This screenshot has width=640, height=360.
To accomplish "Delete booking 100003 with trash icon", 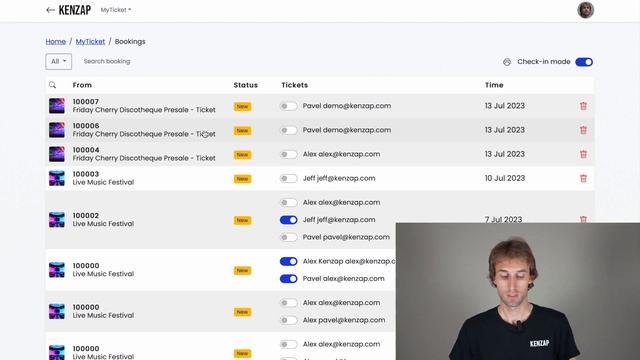I will (583, 178).
